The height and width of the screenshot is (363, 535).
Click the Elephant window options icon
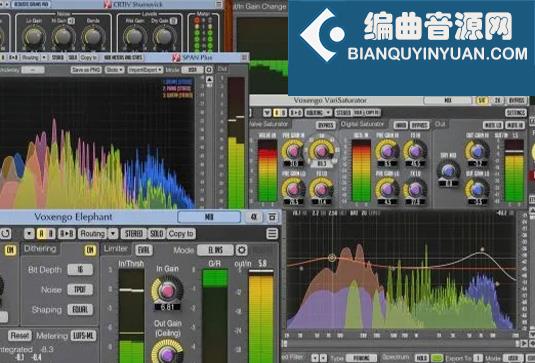[x=272, y=217]
